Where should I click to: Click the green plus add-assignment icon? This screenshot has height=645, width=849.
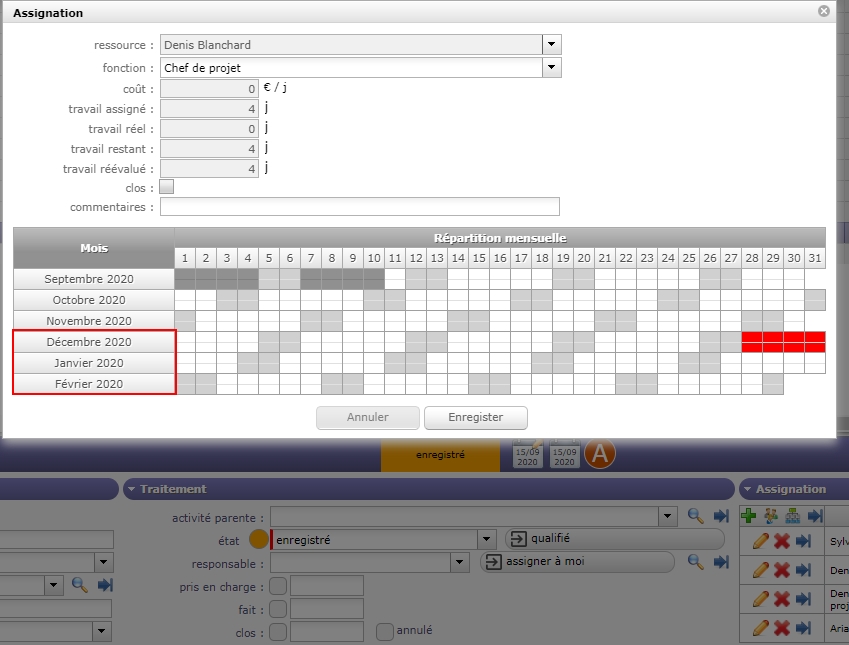pos(748,516)
